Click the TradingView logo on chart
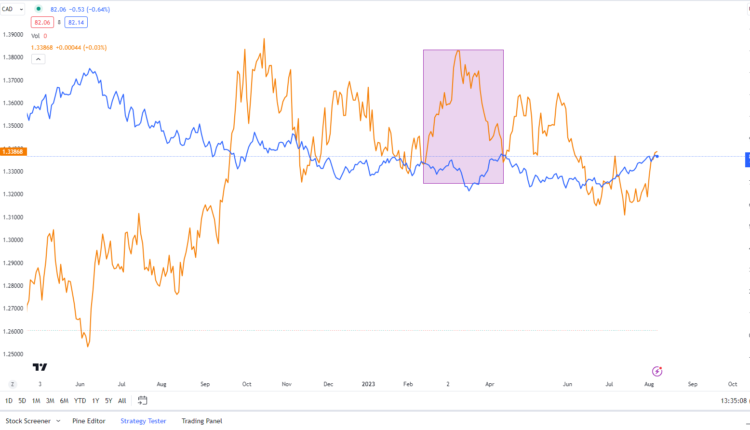 [x=40, y=367]
